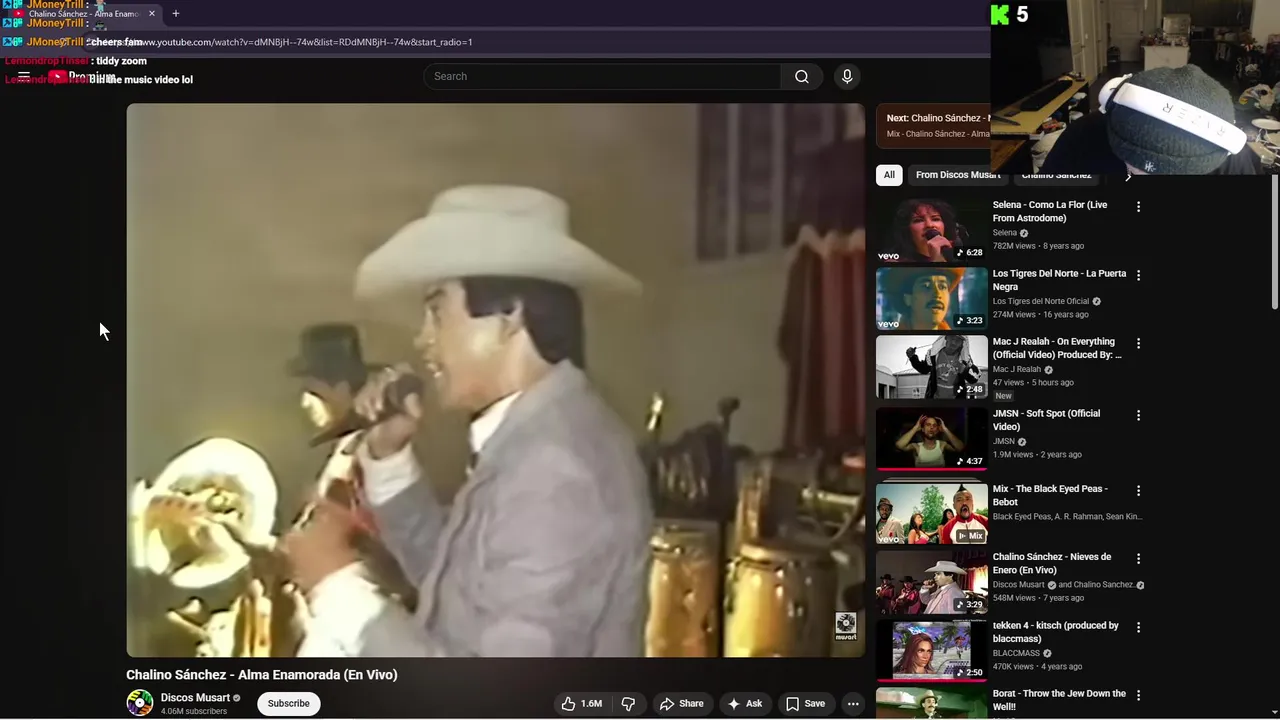Open options for Nieves de Enero video

tap(1138, 558)
